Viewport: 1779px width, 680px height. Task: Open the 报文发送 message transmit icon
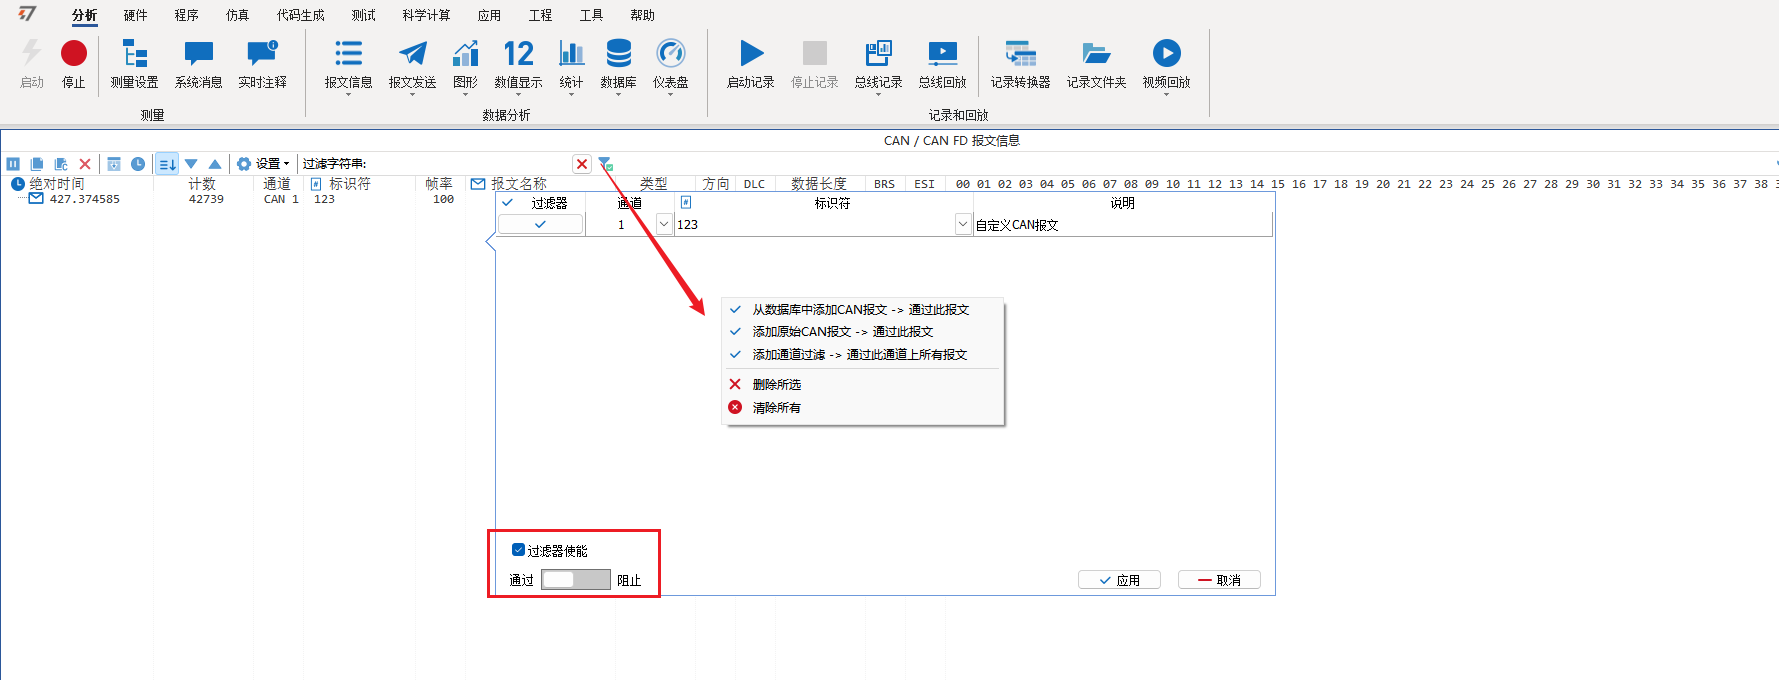pyautogui.click(x=412, y=54)
